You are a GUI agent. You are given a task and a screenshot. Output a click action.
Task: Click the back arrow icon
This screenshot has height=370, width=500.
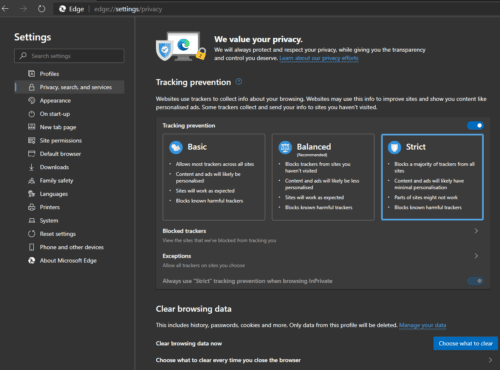click(x=5, y=9)
